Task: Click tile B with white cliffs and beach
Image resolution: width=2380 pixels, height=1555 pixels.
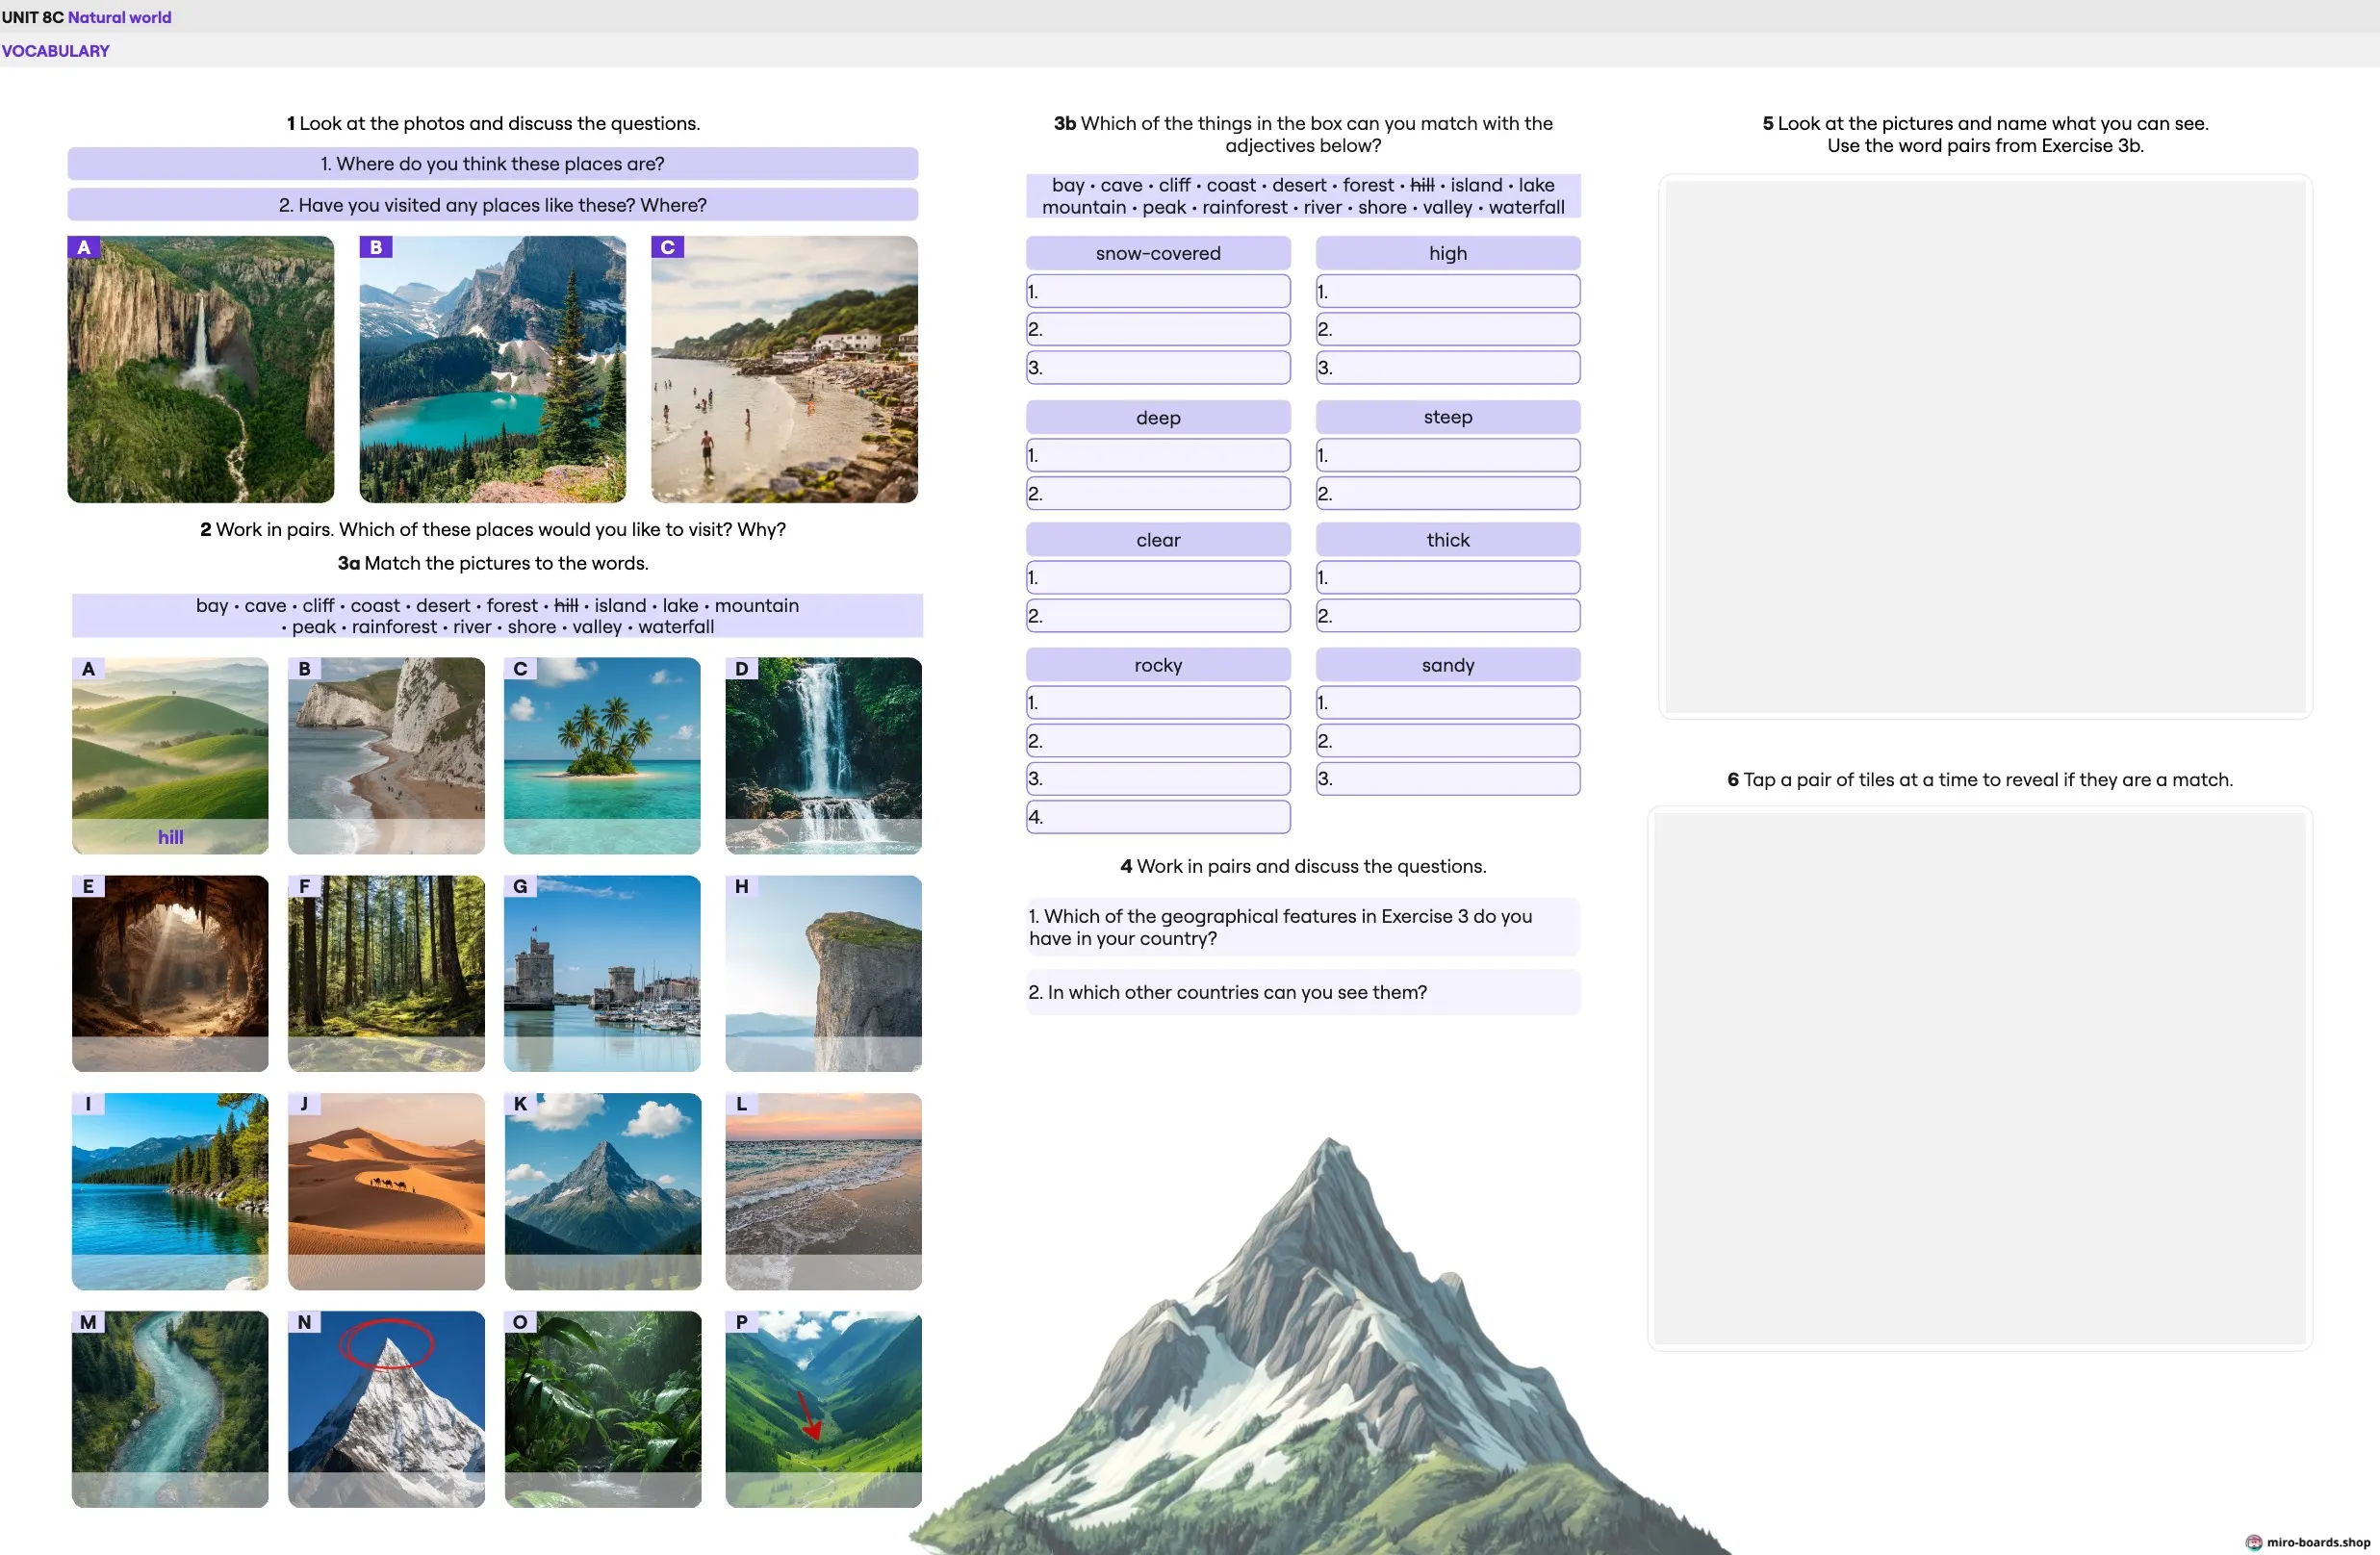Action: 386,755
